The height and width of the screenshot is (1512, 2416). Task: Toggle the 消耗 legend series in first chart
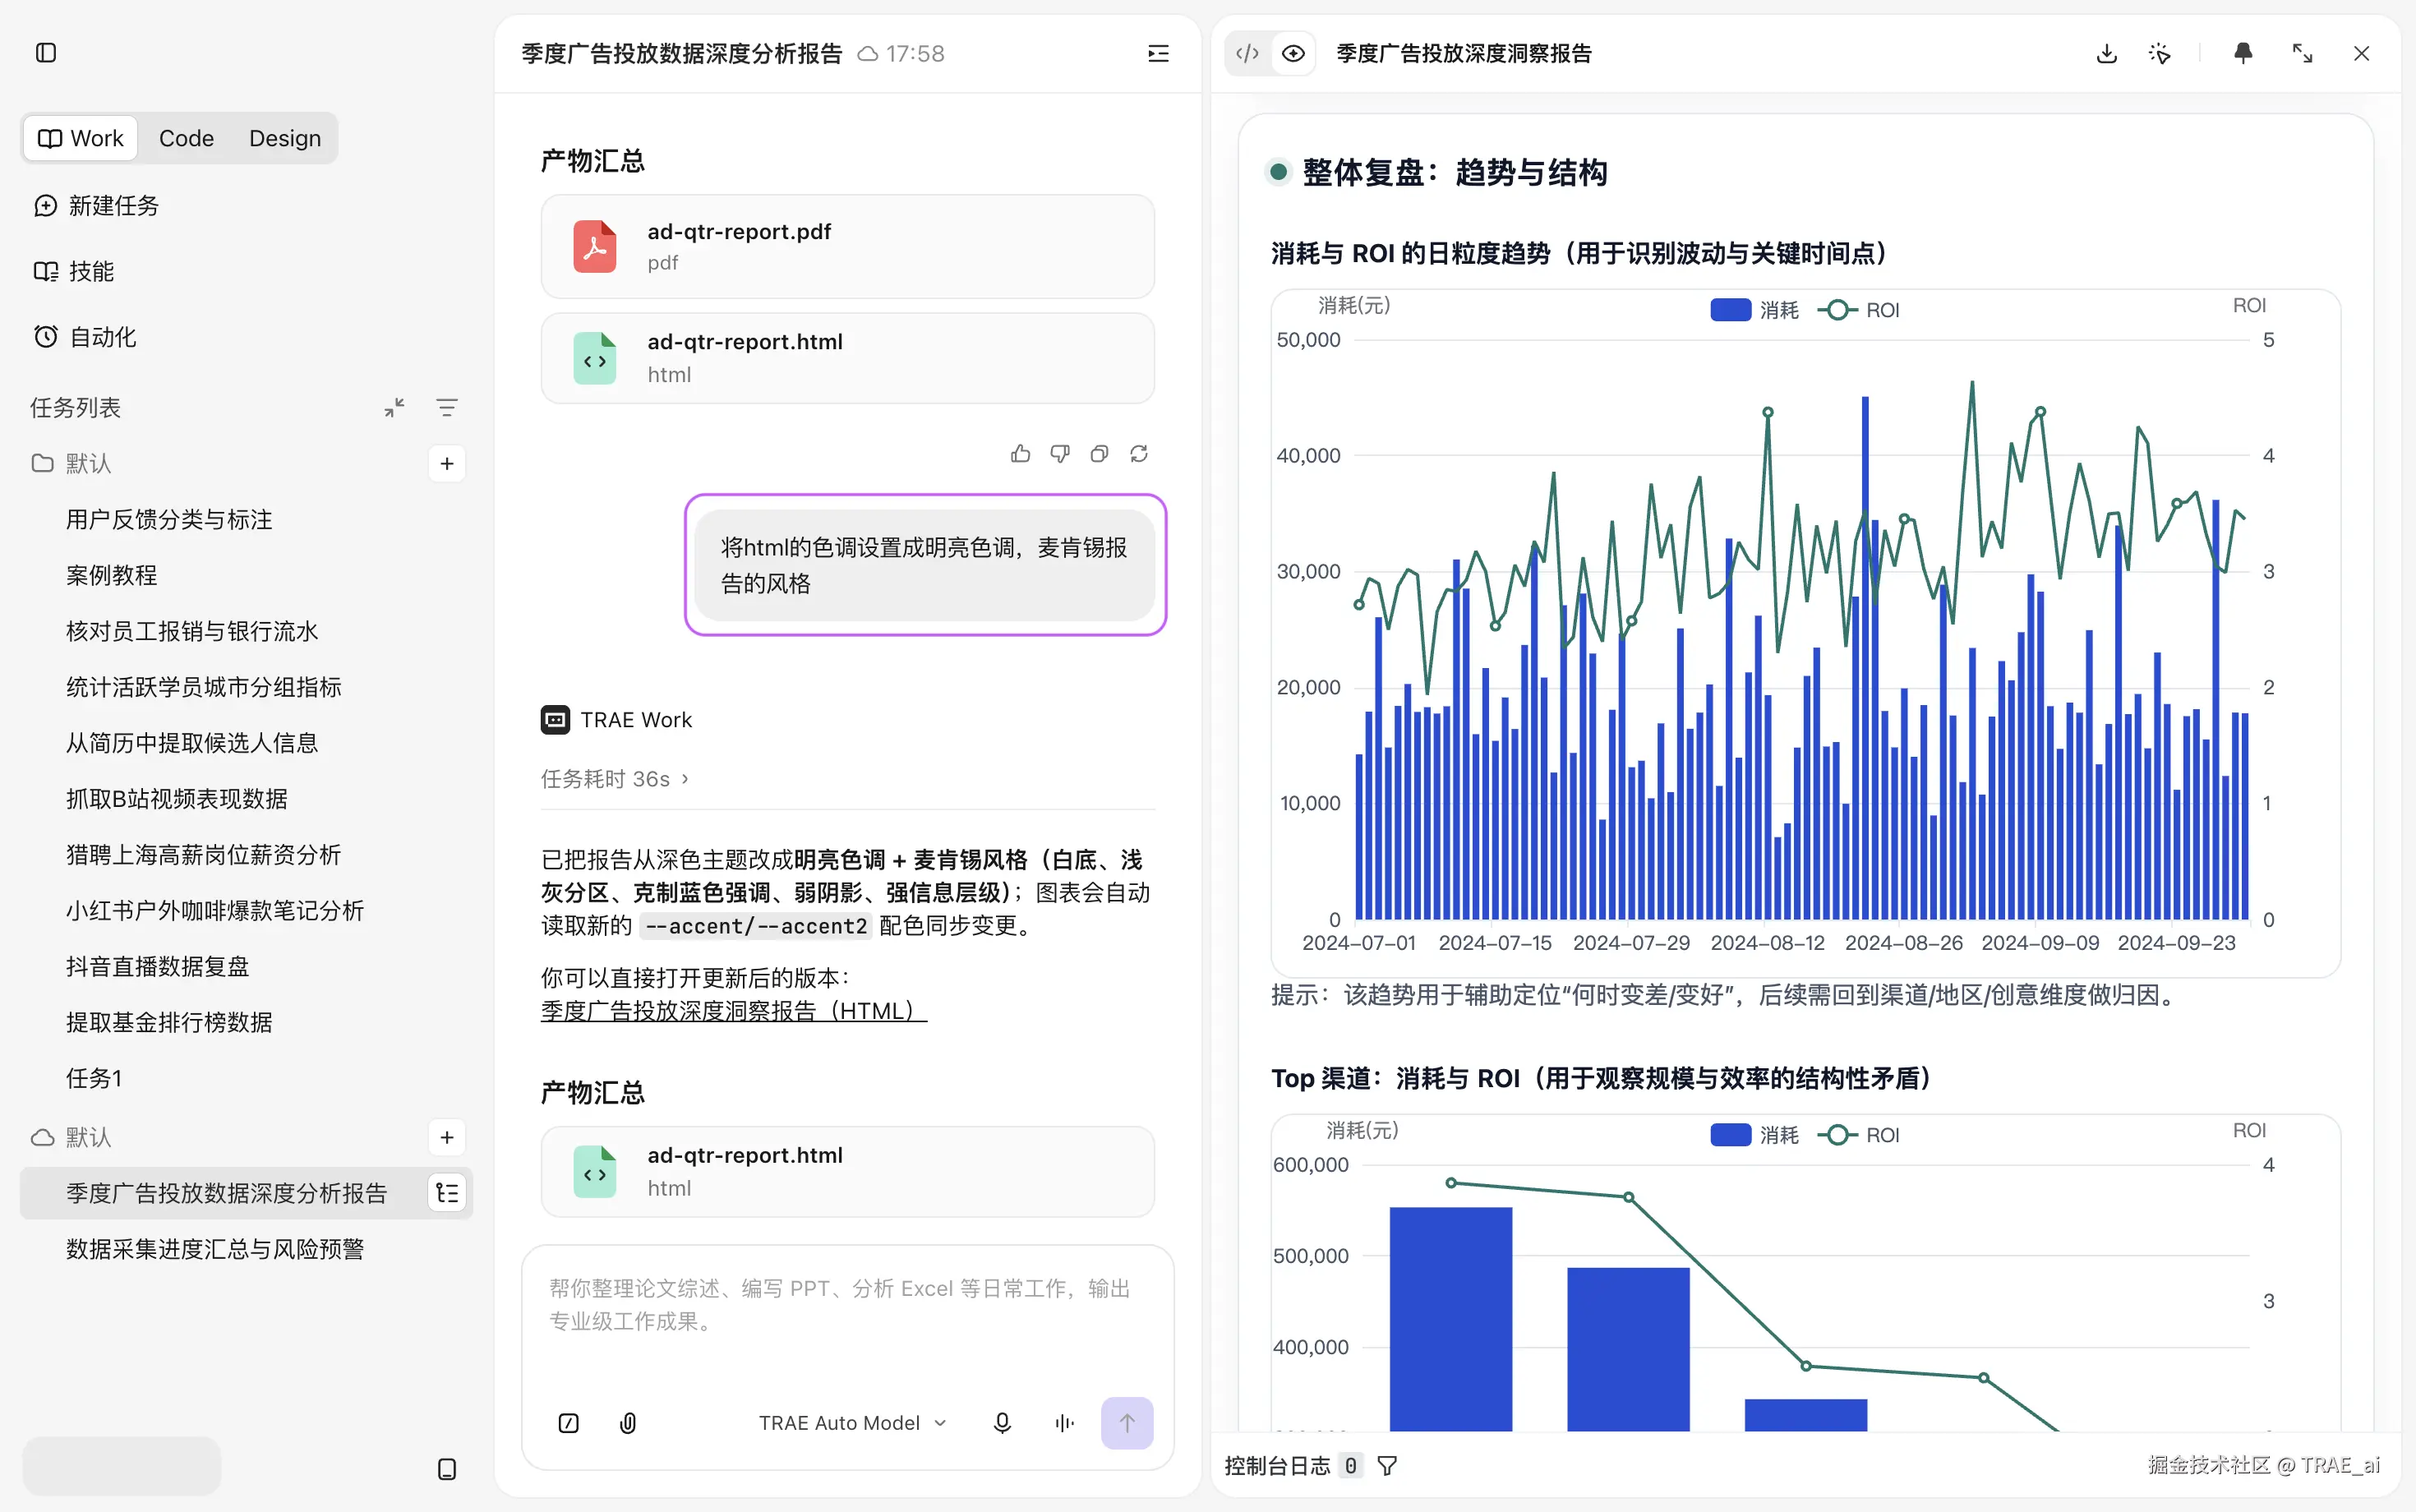1754,310
